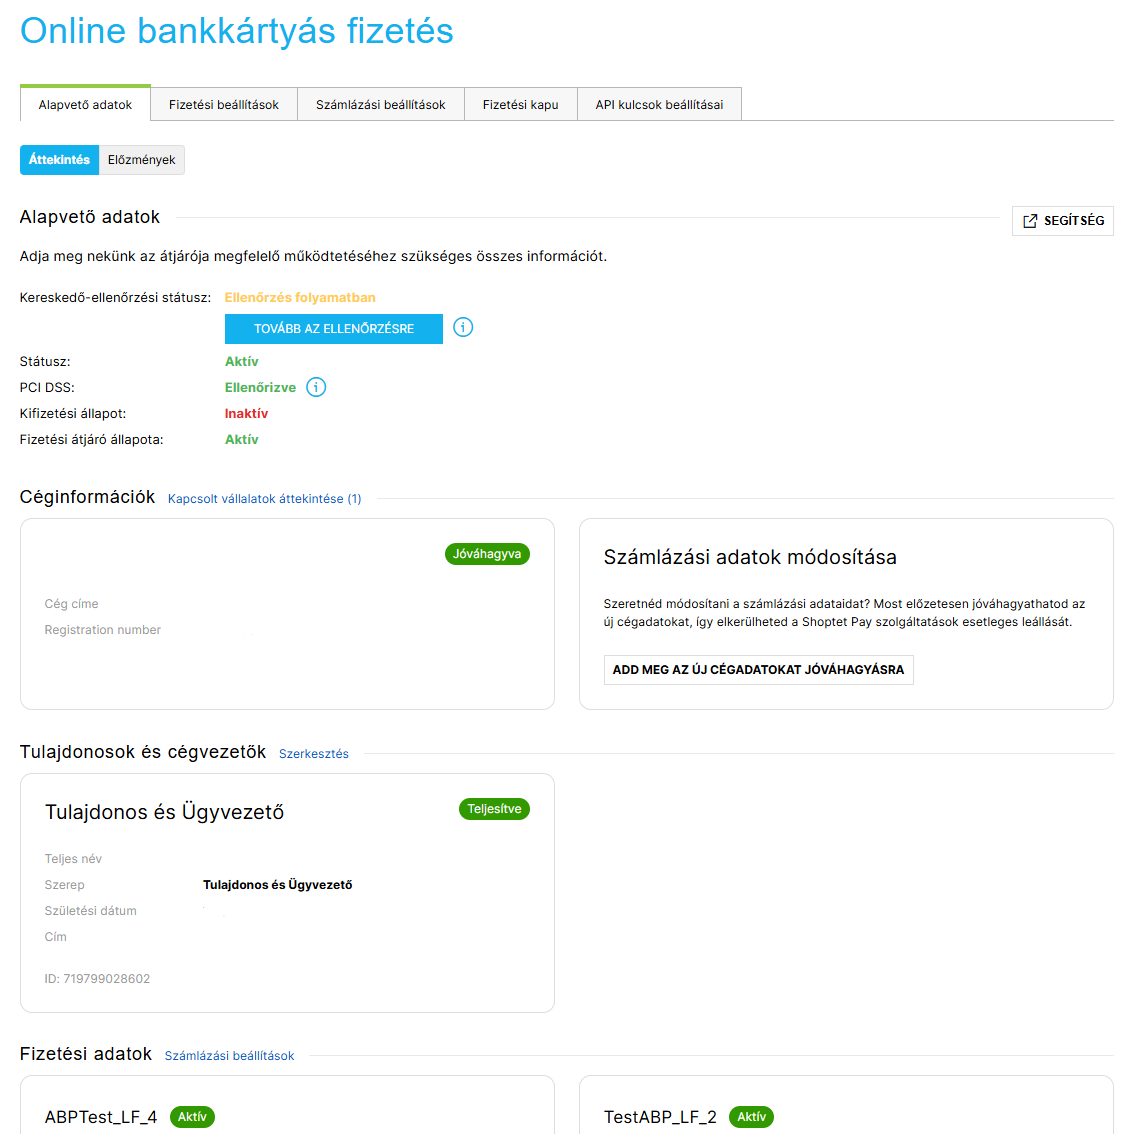The width and height of the screenshot is (1130, 1134).
Task: Select the TestABP_LF_2 payment card title
Action: coord(660,1117)
